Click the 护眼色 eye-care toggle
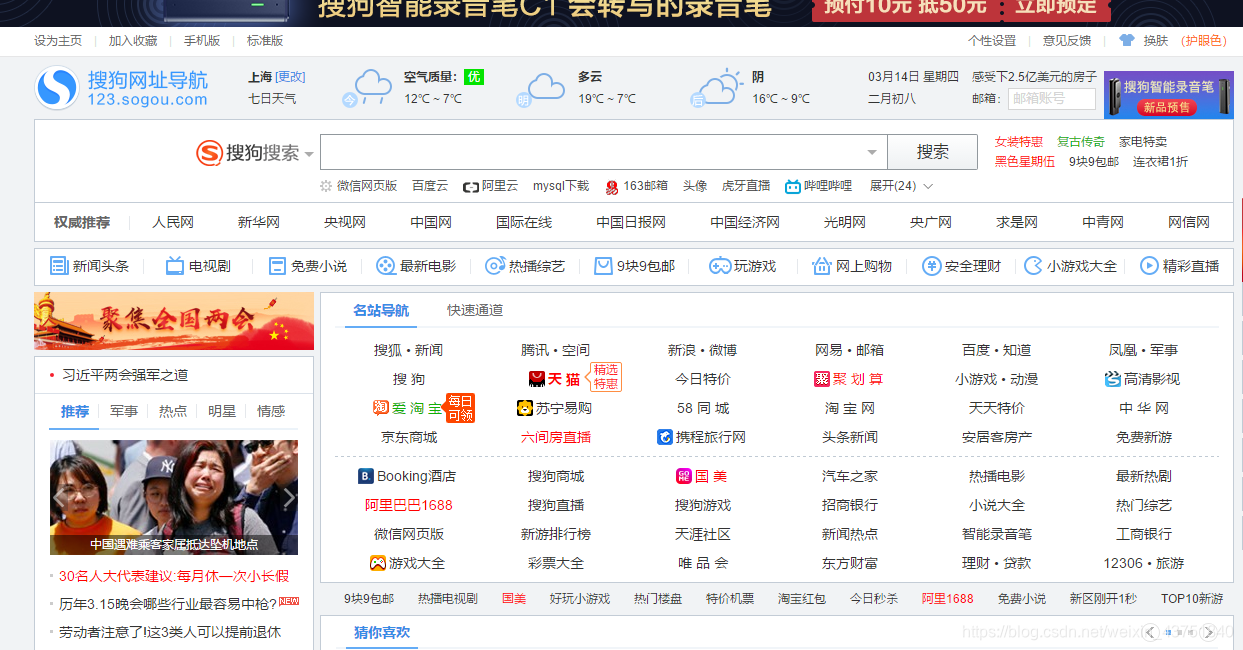Image resolution: width=1243 pixels, height=650 pixels. 1204,40
